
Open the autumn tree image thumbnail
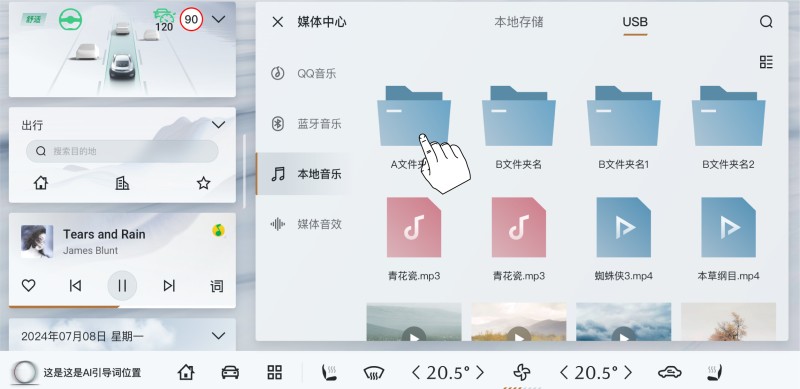point(728,322)
